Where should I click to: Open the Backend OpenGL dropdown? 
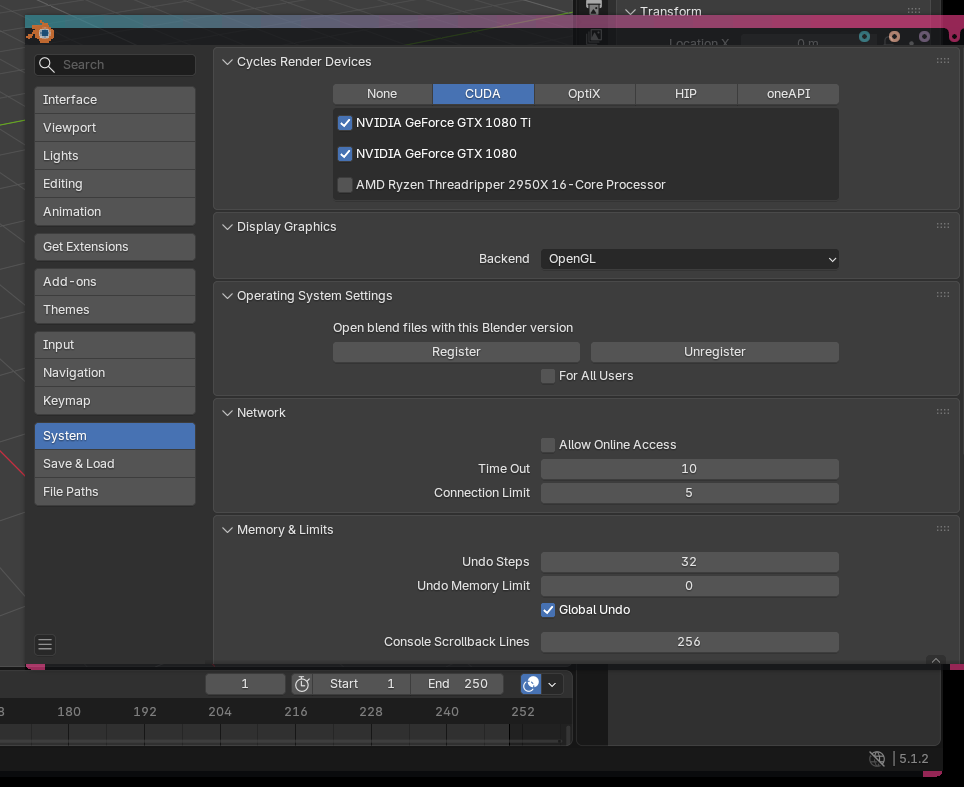point(689,259)
